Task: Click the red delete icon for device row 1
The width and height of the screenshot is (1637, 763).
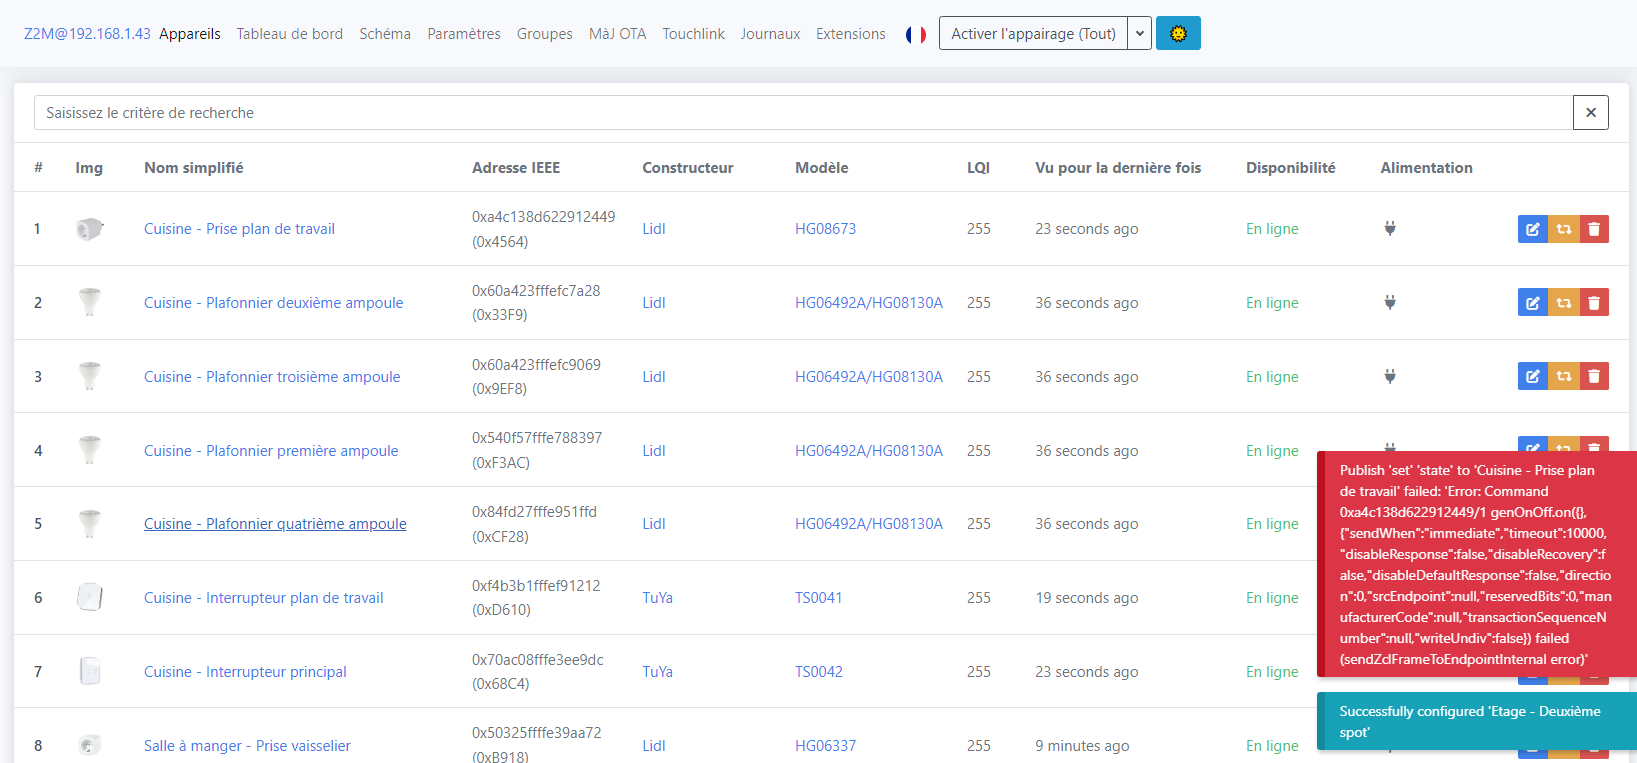Action: point(1594,229)
